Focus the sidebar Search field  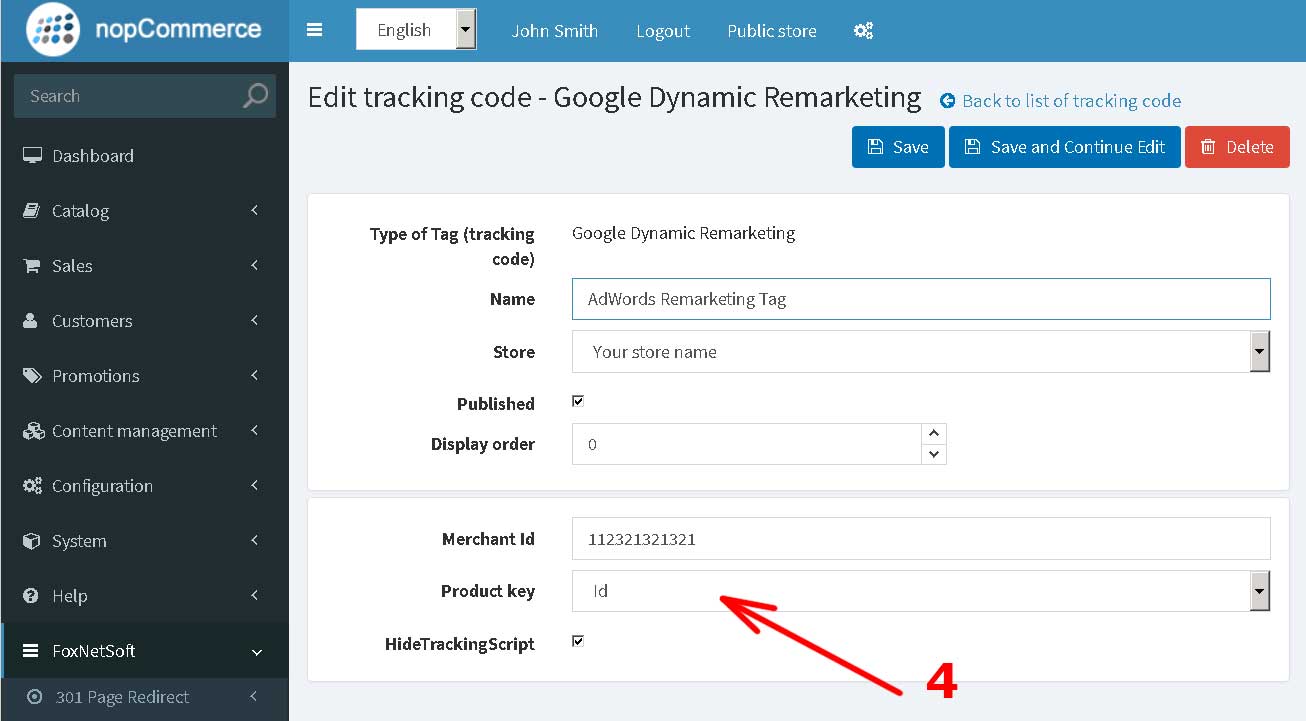click(x=128, y=96)
